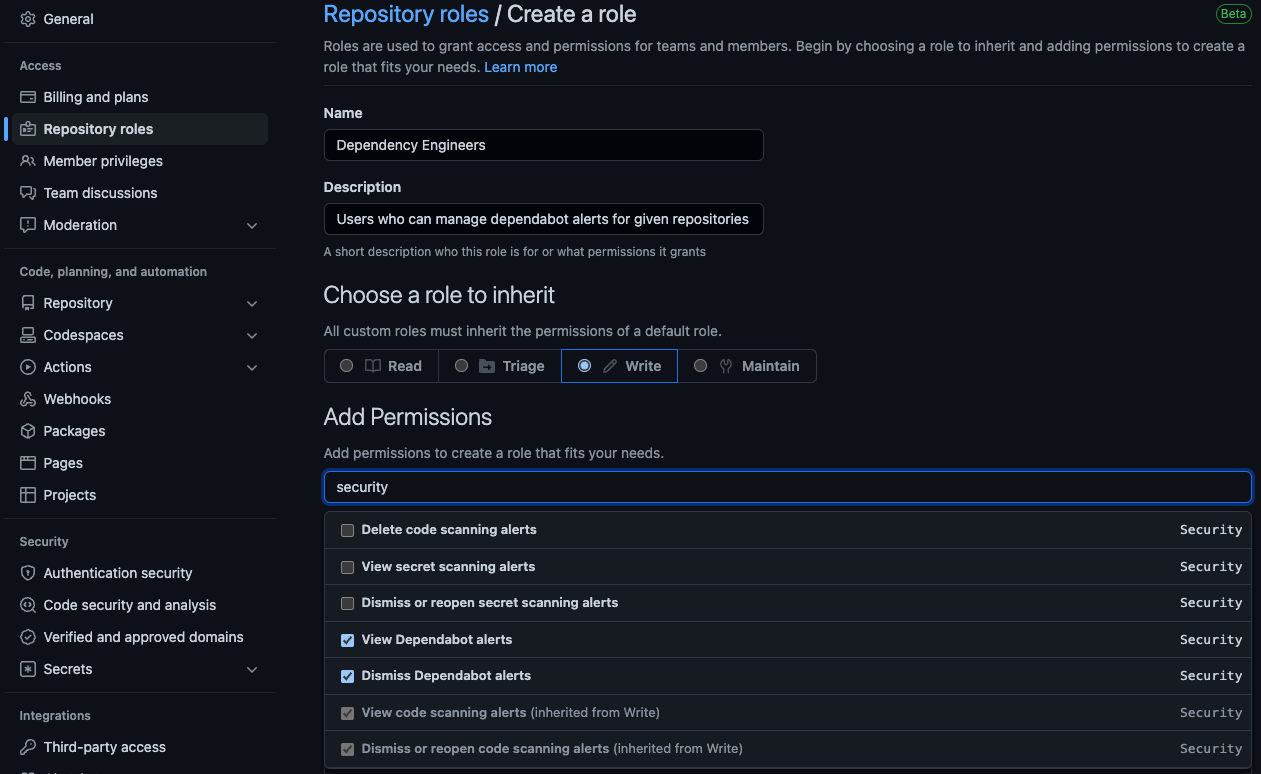This screenshot has height=774, width=1261.
Task: Go back via Repository roles breadcrumb
Action: point(406,14)
